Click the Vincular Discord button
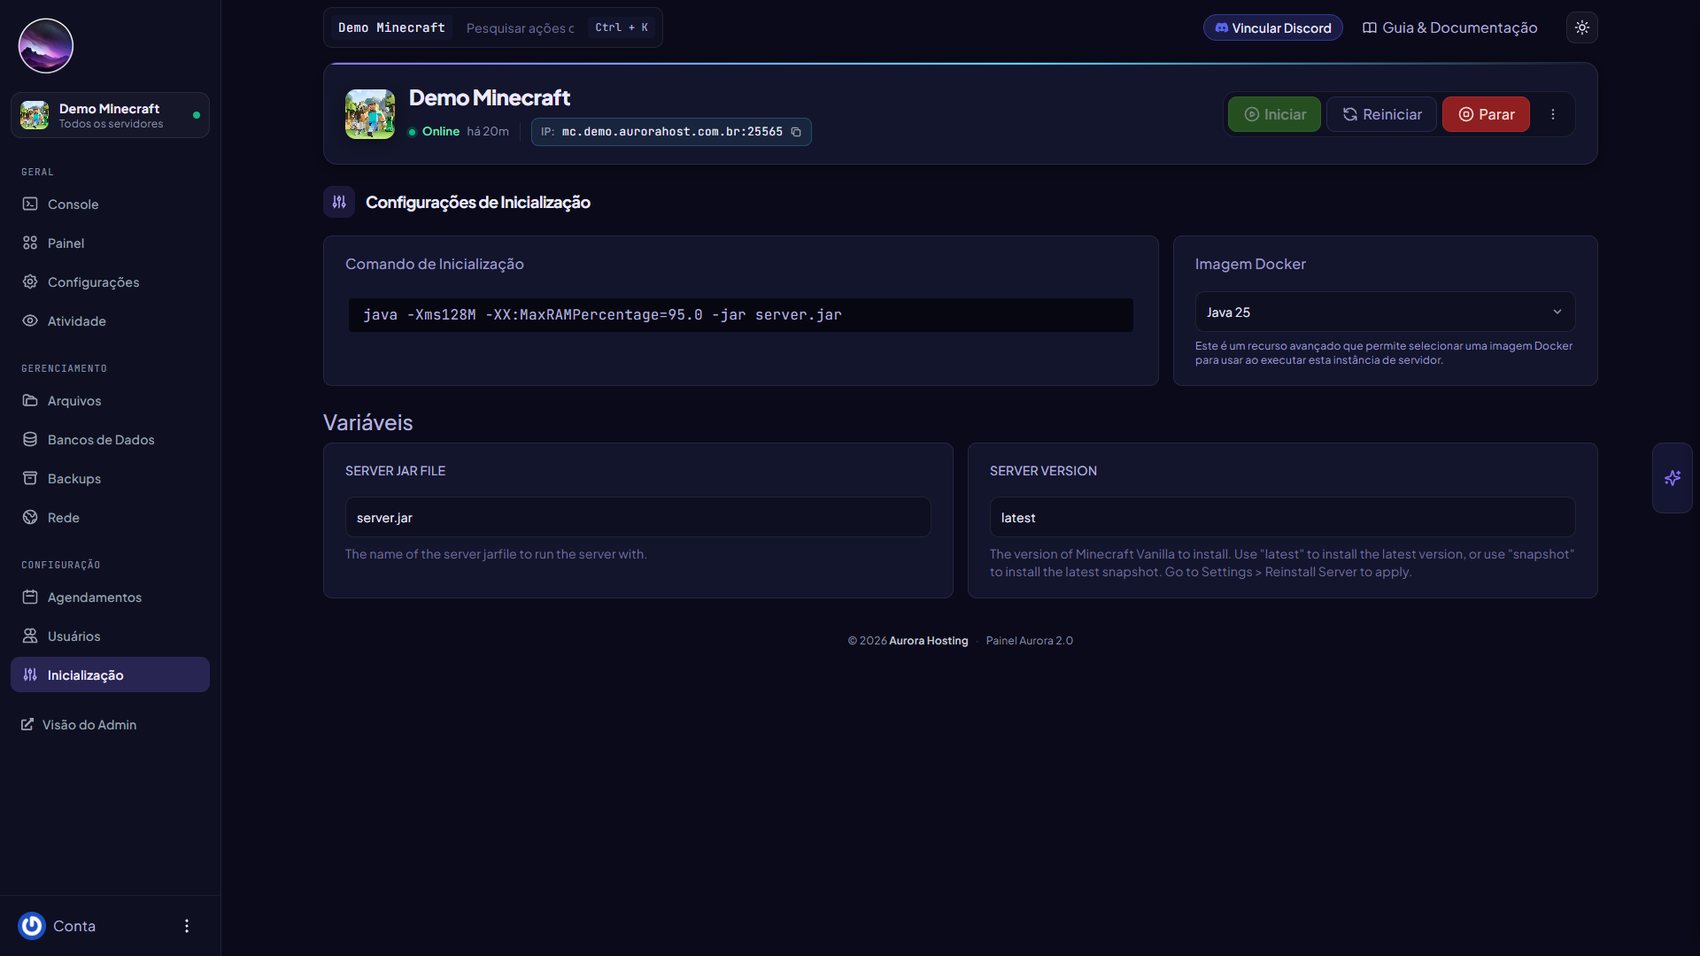The width and height of the screenshot is (1700, 956). click(1272, 28)
